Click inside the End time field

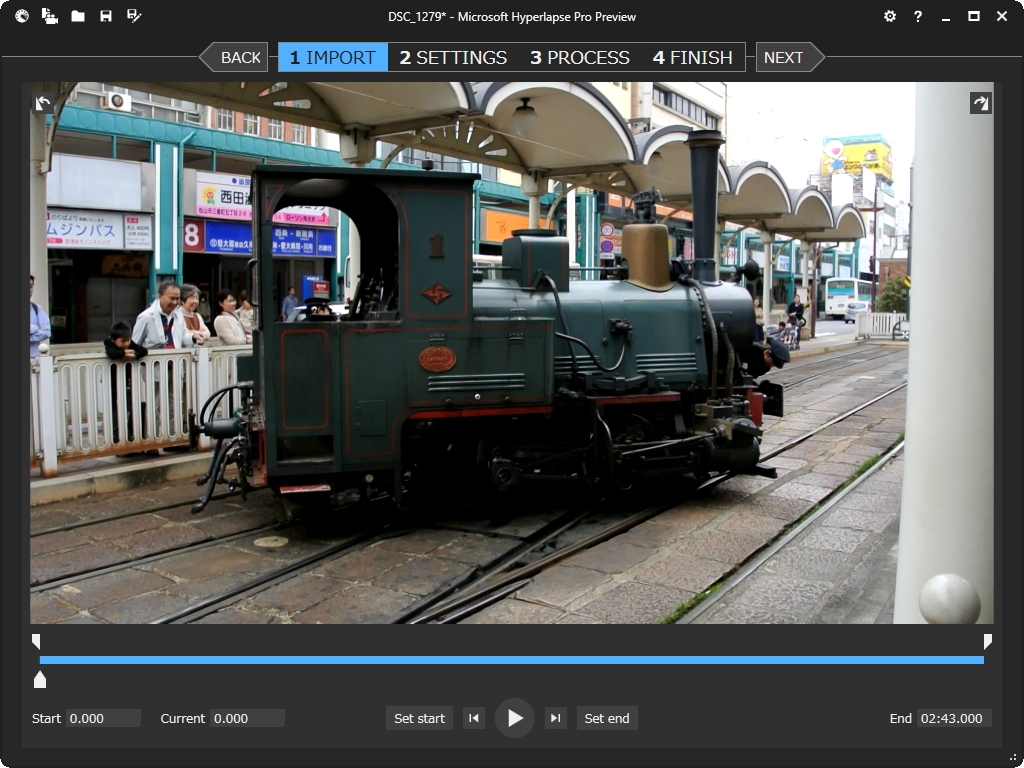point(952,717)
